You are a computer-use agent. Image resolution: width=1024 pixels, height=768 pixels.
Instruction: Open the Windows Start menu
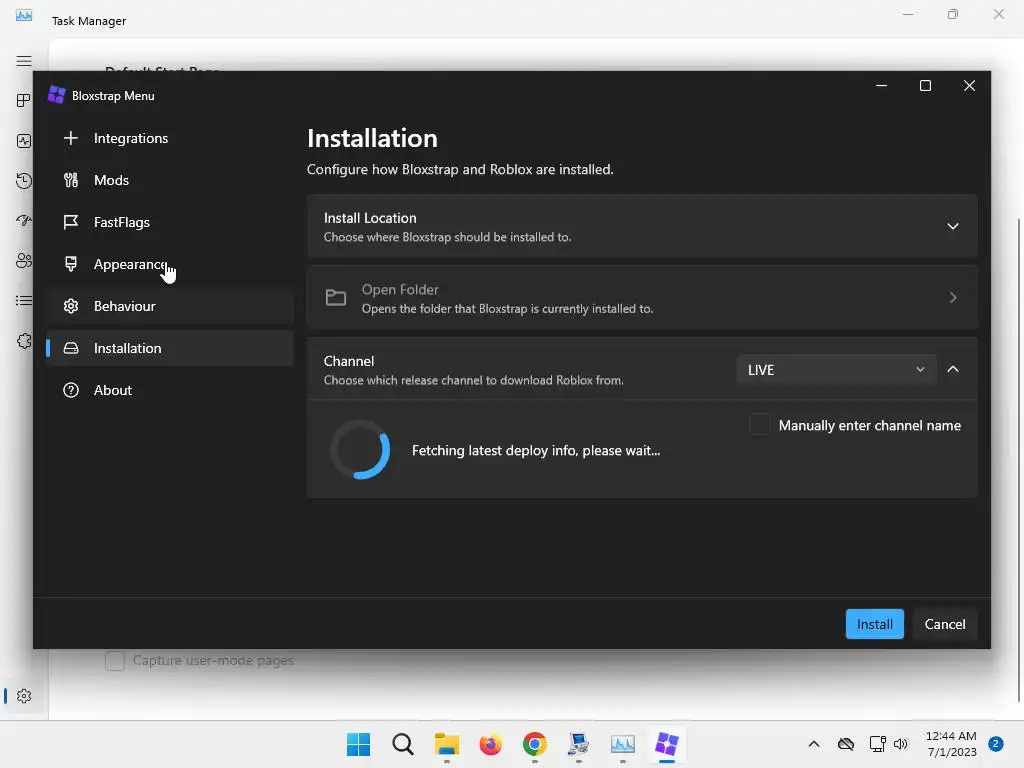click(358, 744)
